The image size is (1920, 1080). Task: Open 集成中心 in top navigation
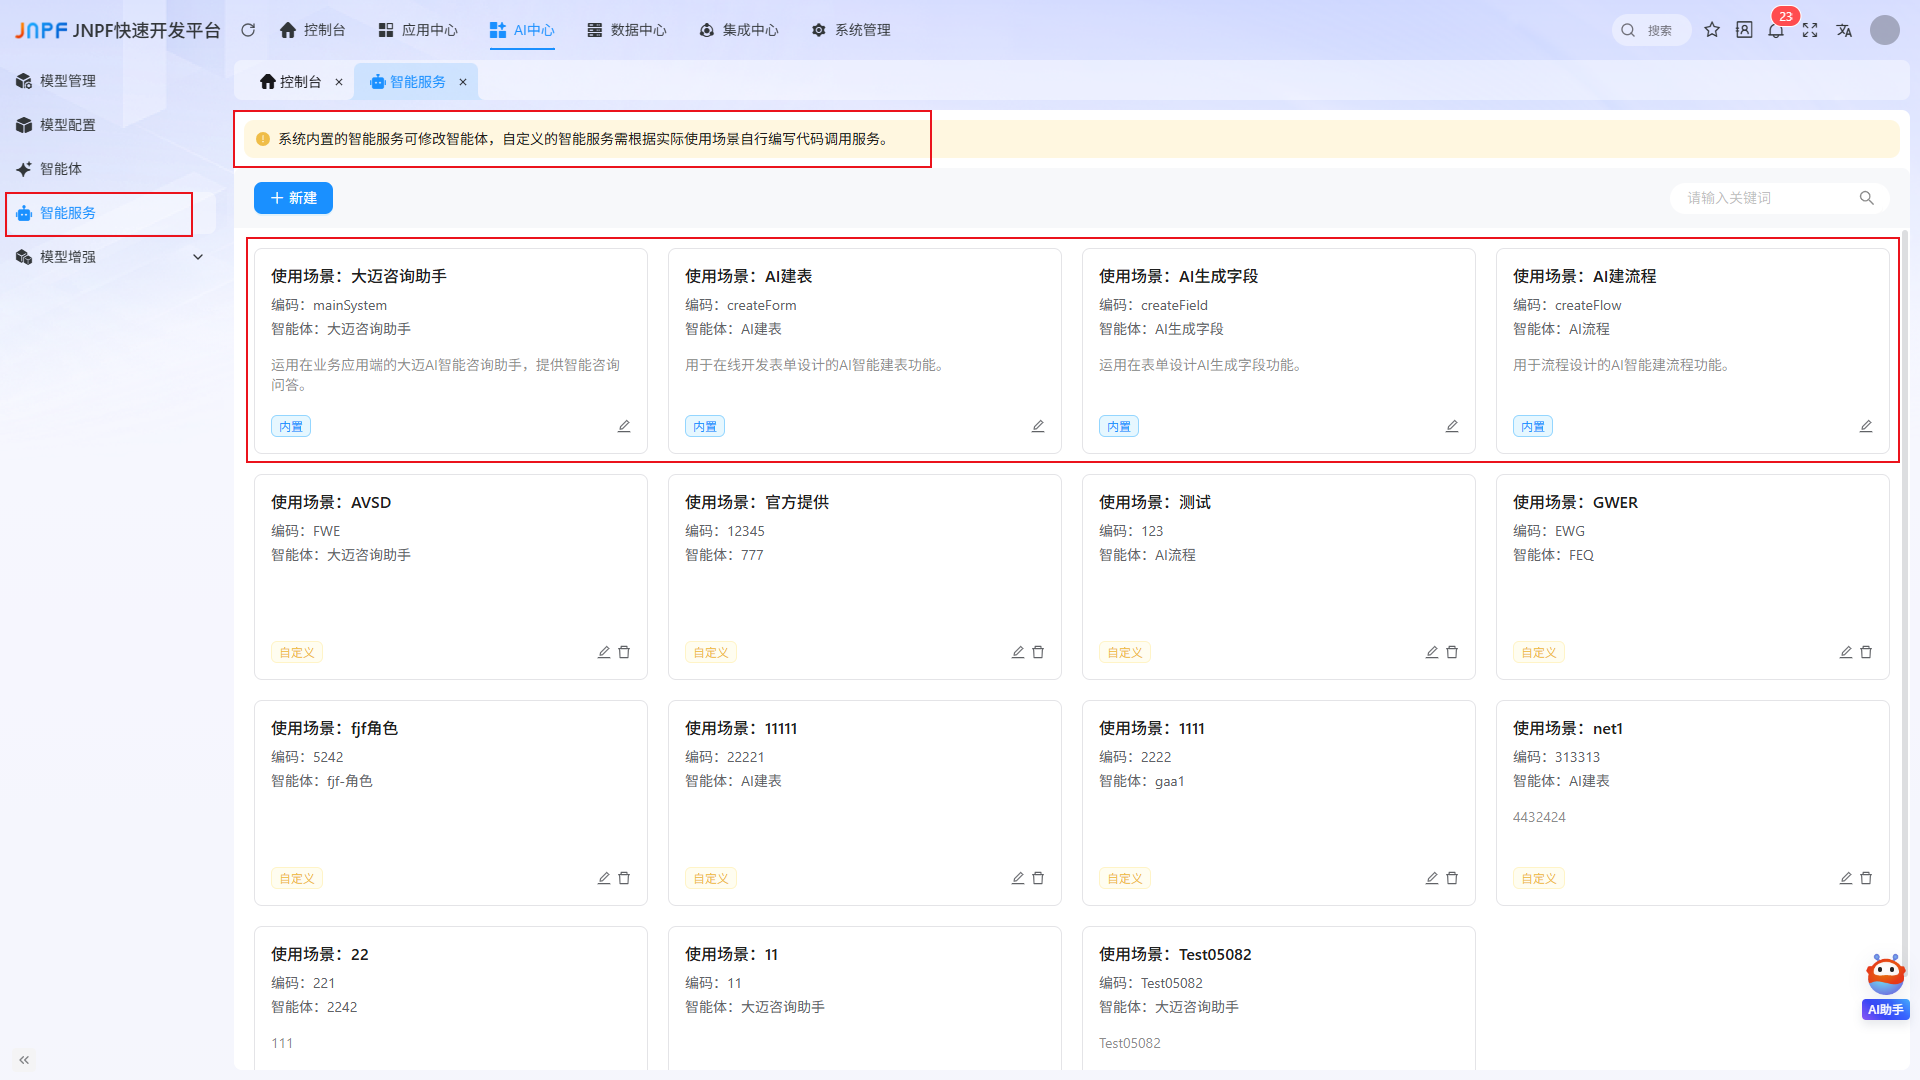739,30
